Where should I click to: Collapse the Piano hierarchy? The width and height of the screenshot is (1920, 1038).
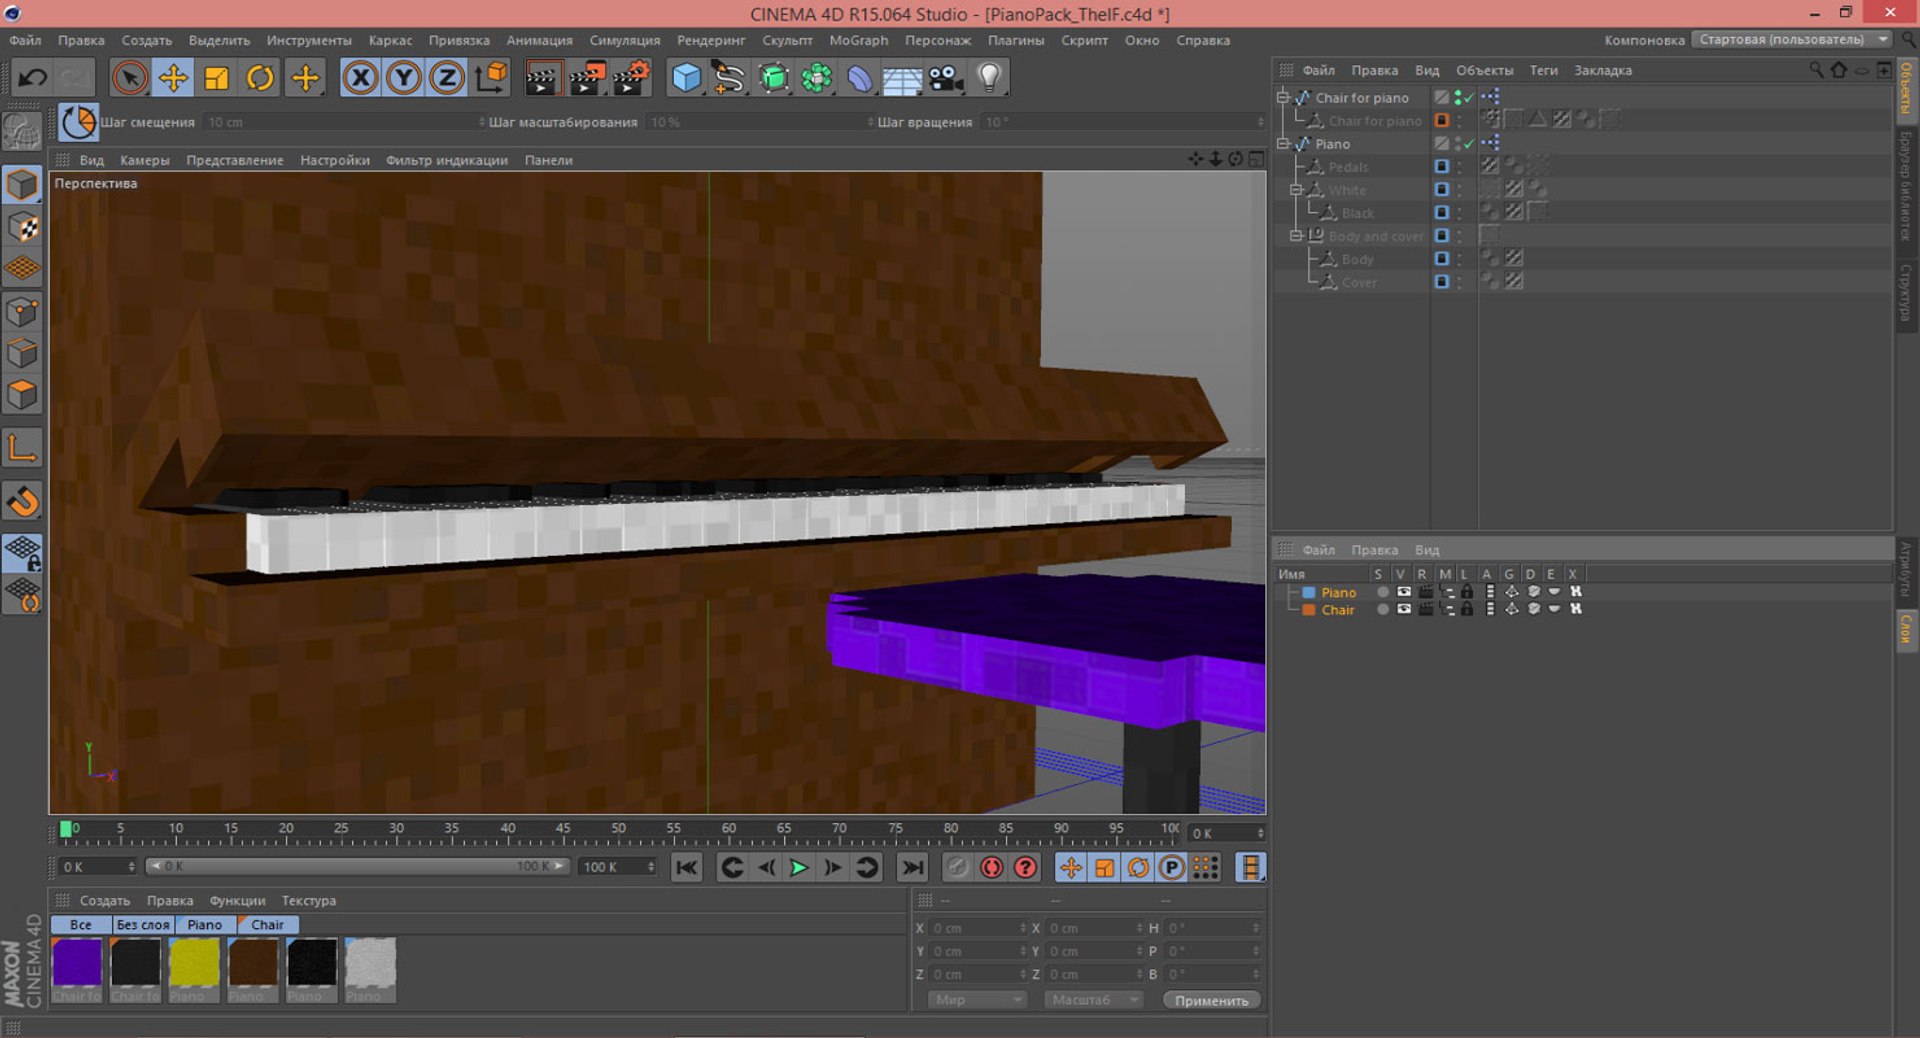coord(1283,143)
